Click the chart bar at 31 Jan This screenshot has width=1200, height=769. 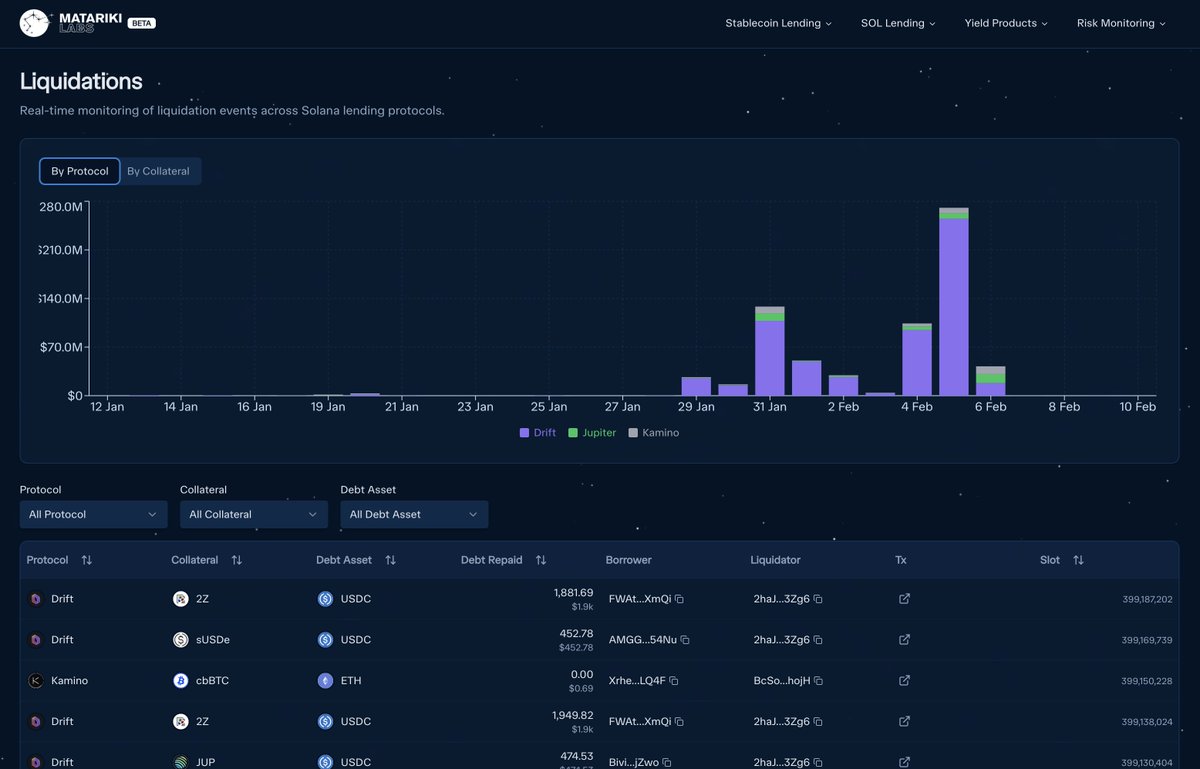tap(770, 351)
